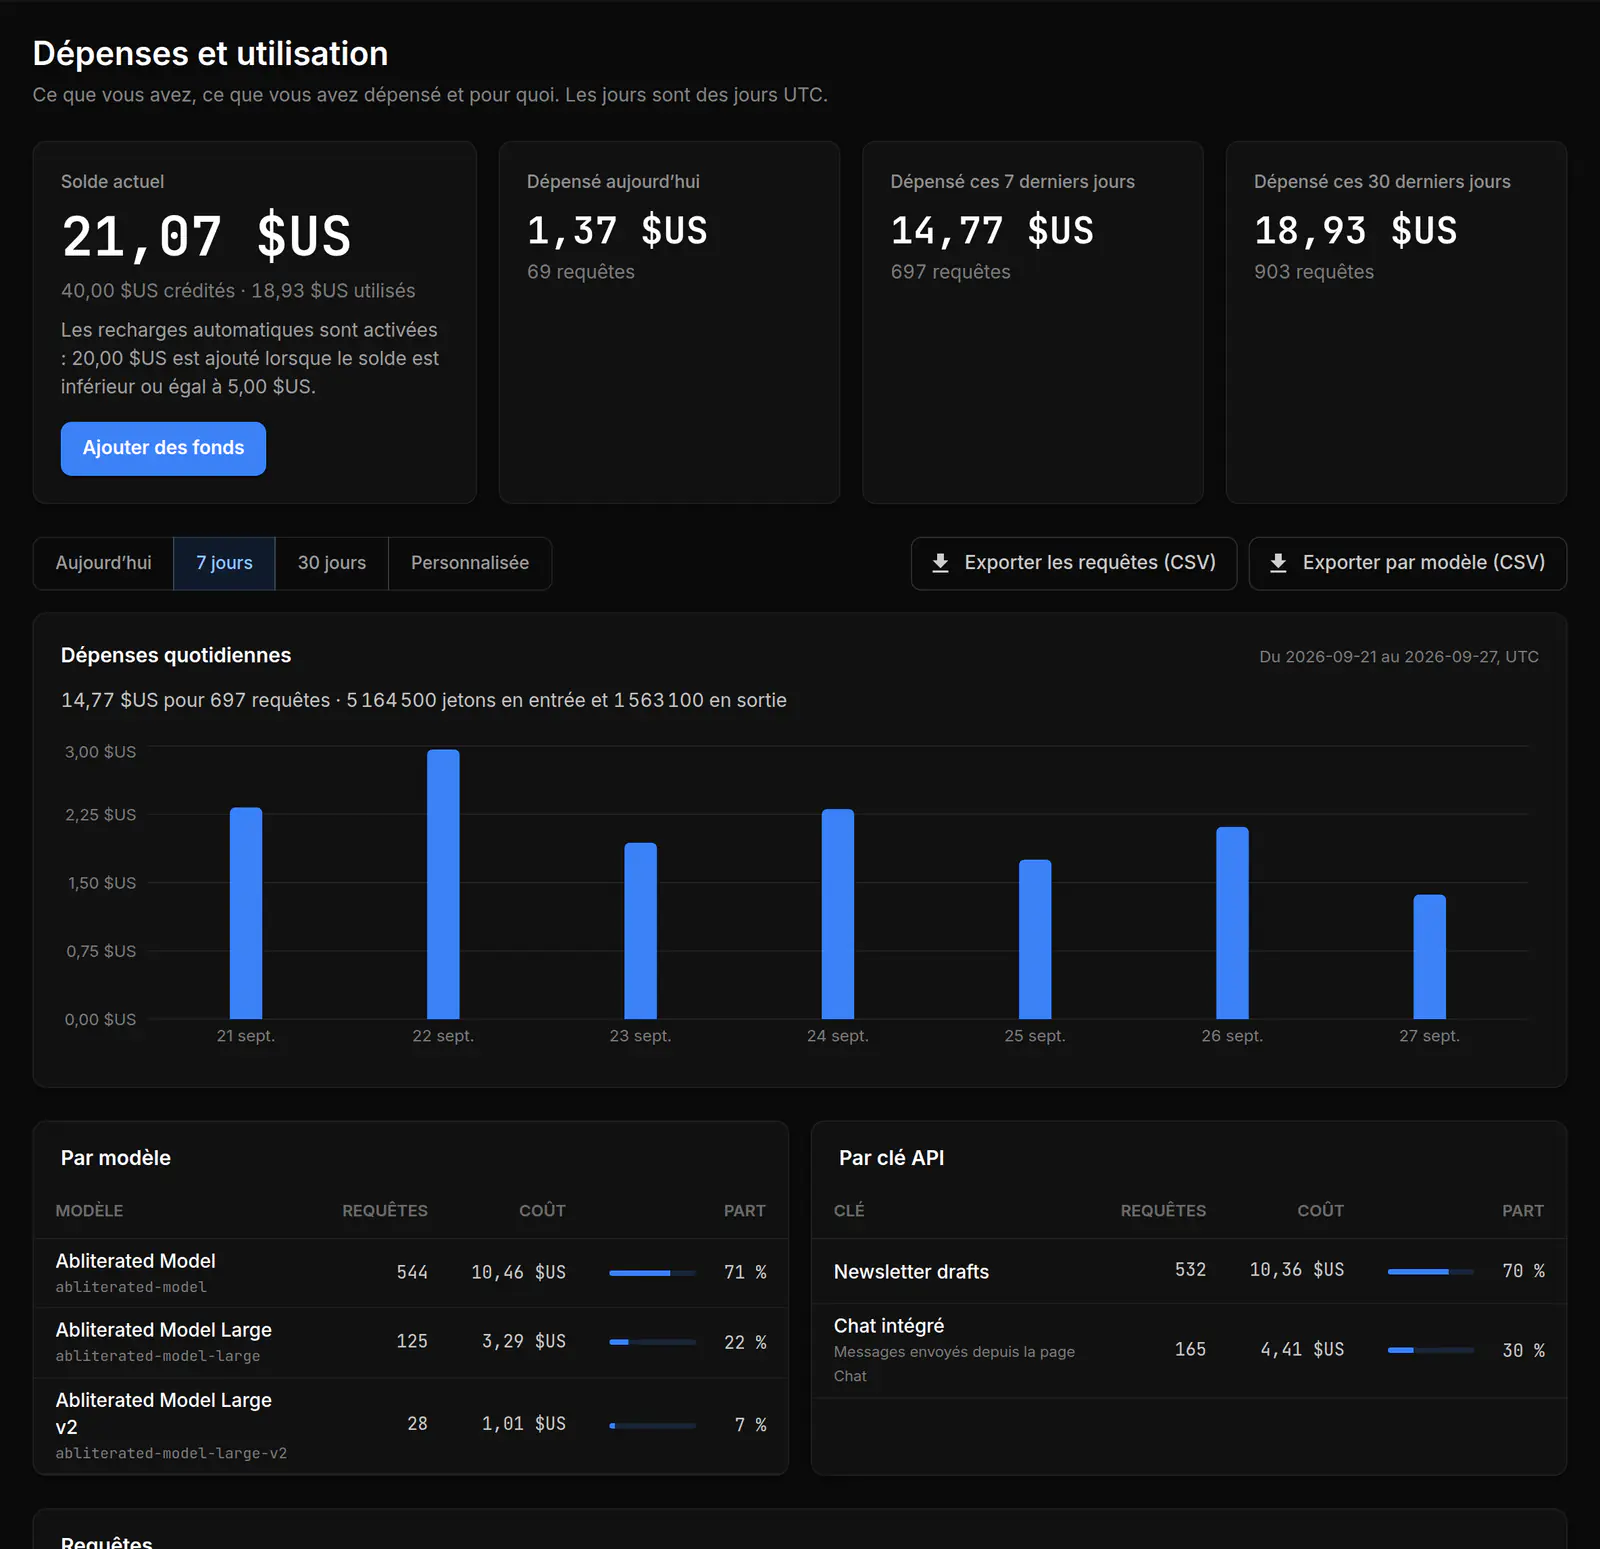Click the Newsletter drafts 70 % share bar
Screen dimensions: 1600x1549
point(1431,1271)
